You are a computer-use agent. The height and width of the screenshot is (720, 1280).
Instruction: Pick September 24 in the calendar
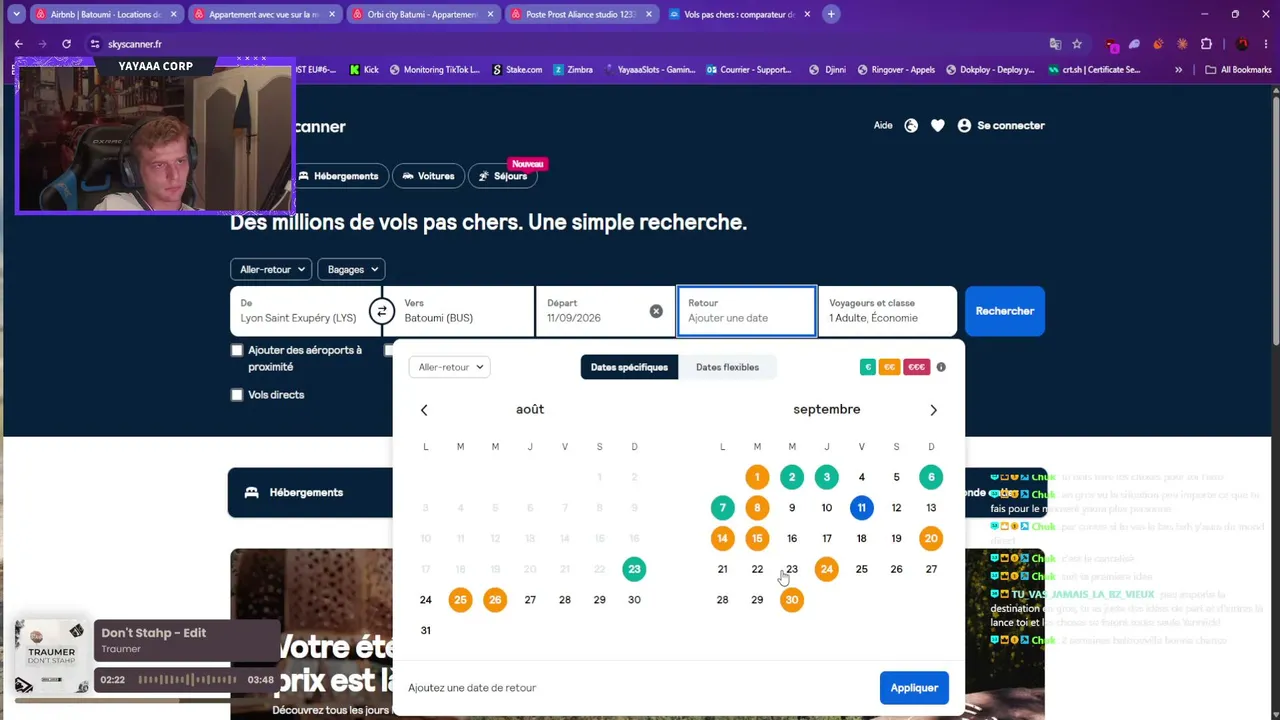pyautogui.click(x=826, y=569)
